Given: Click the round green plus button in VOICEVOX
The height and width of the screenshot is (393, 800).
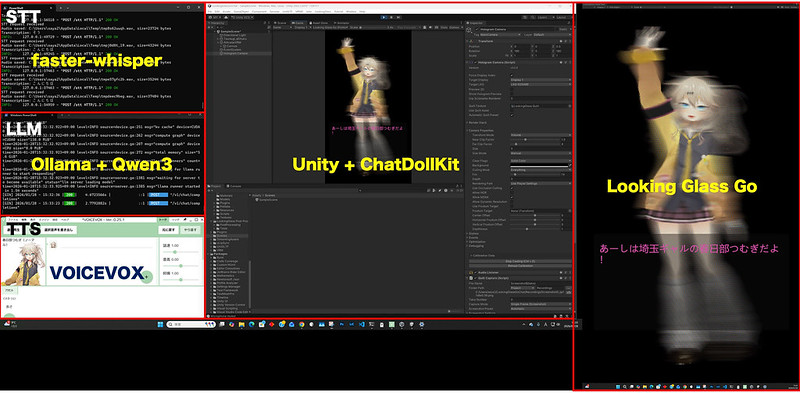Looking at the screenshot, I should [146, 277].
